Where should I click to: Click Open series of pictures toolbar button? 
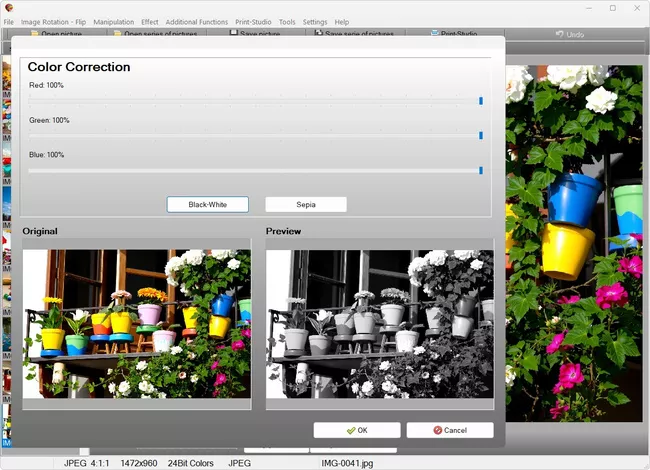tap(156, 33)
